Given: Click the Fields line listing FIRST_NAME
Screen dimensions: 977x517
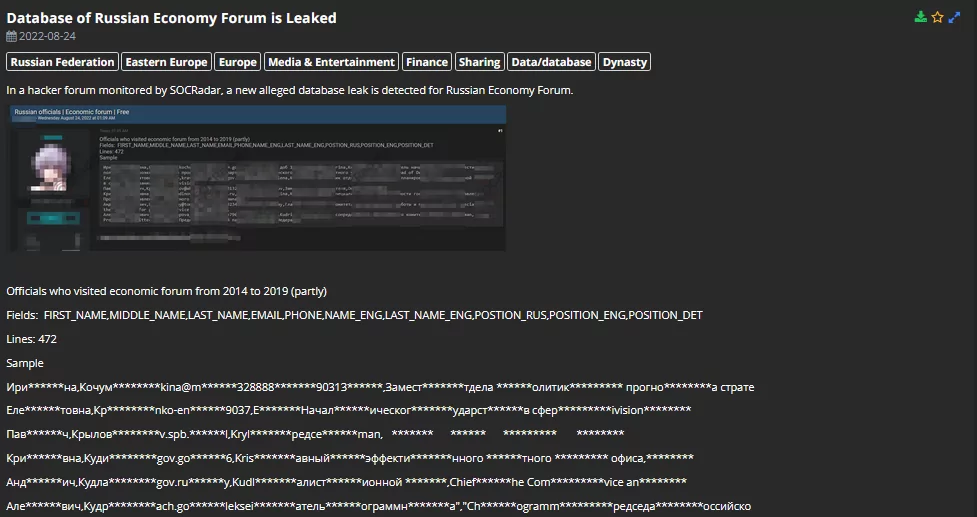Looking at the screenshot, I should click(355, 315).
